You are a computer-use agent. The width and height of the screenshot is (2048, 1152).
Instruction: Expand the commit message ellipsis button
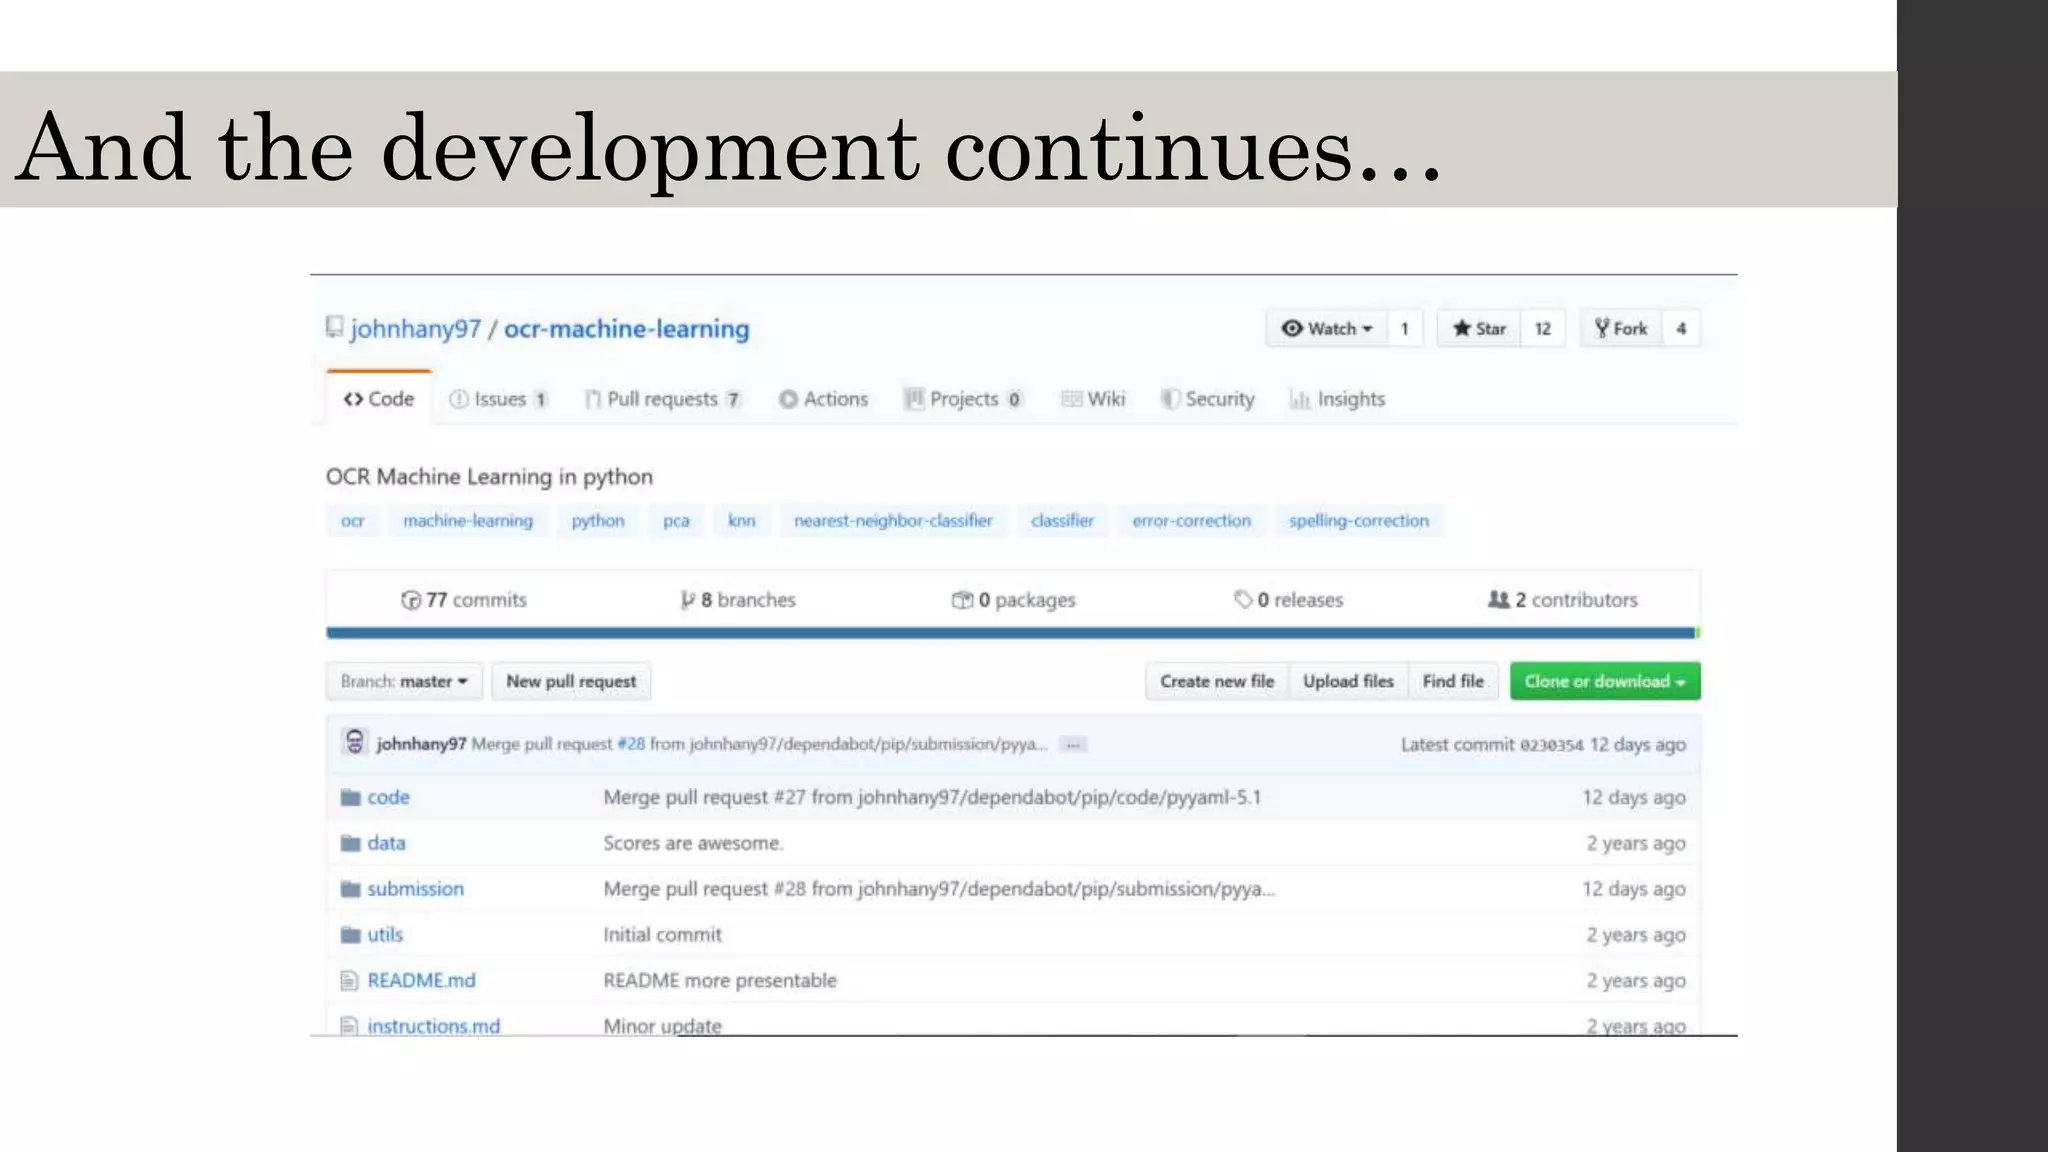click(1073, 744)
